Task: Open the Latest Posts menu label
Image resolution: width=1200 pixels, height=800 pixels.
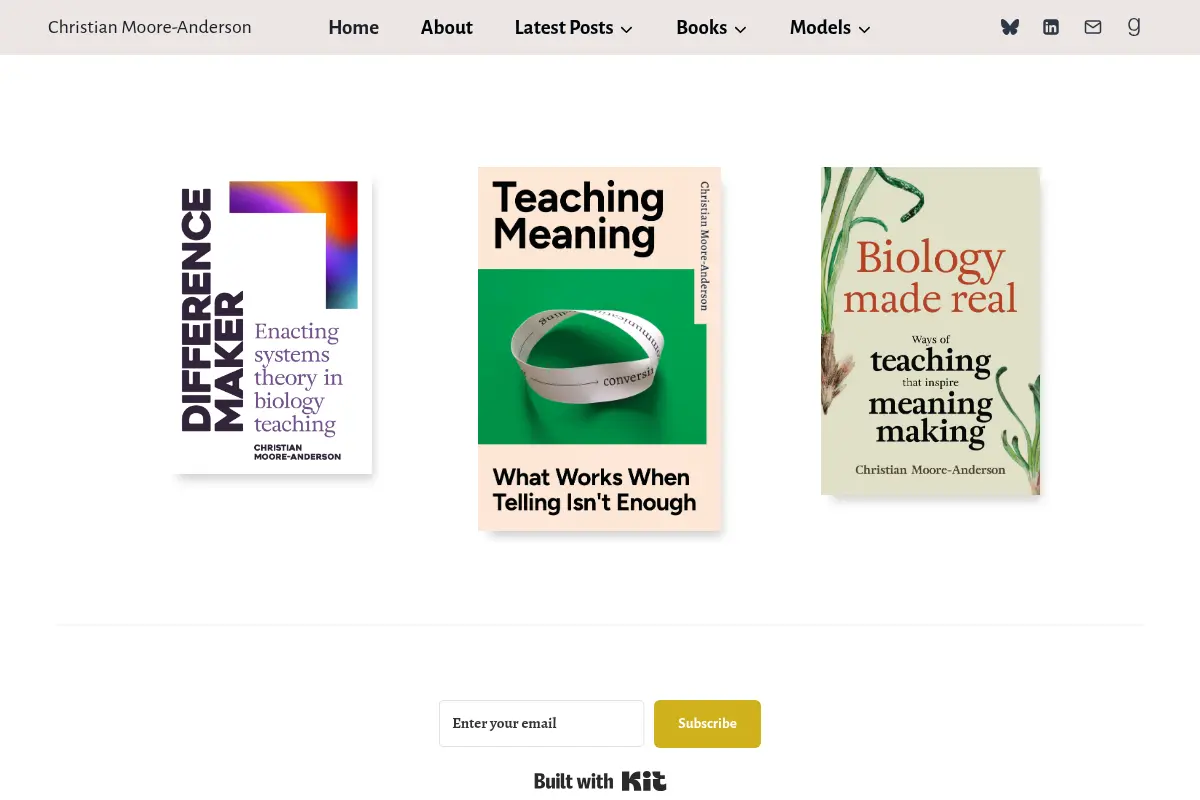Action: [564, 28]
